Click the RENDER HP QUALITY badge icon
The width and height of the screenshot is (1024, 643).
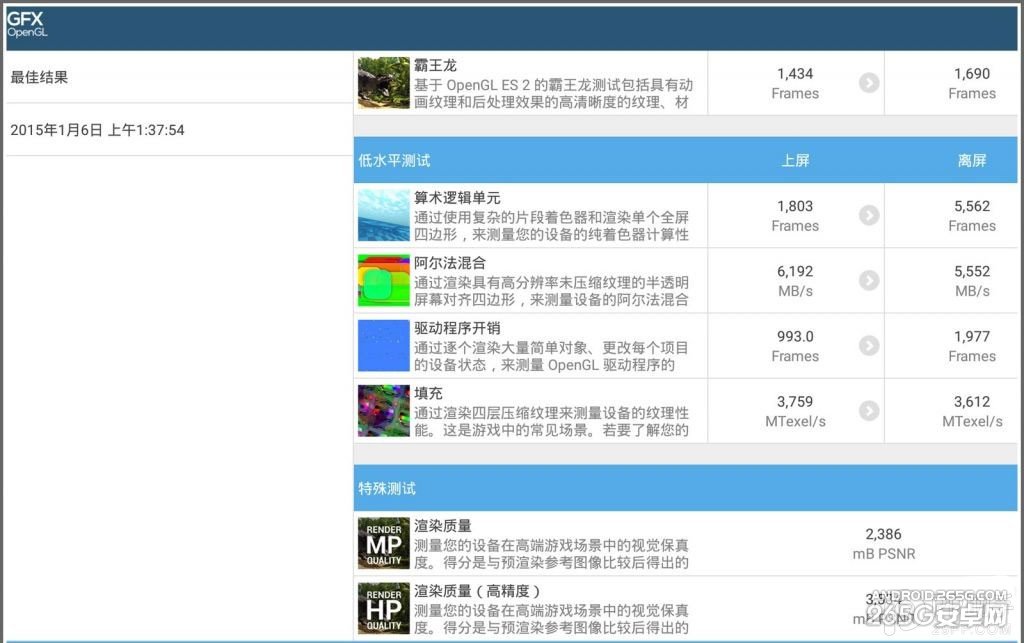pyautogui.click(x=383, y=608)
